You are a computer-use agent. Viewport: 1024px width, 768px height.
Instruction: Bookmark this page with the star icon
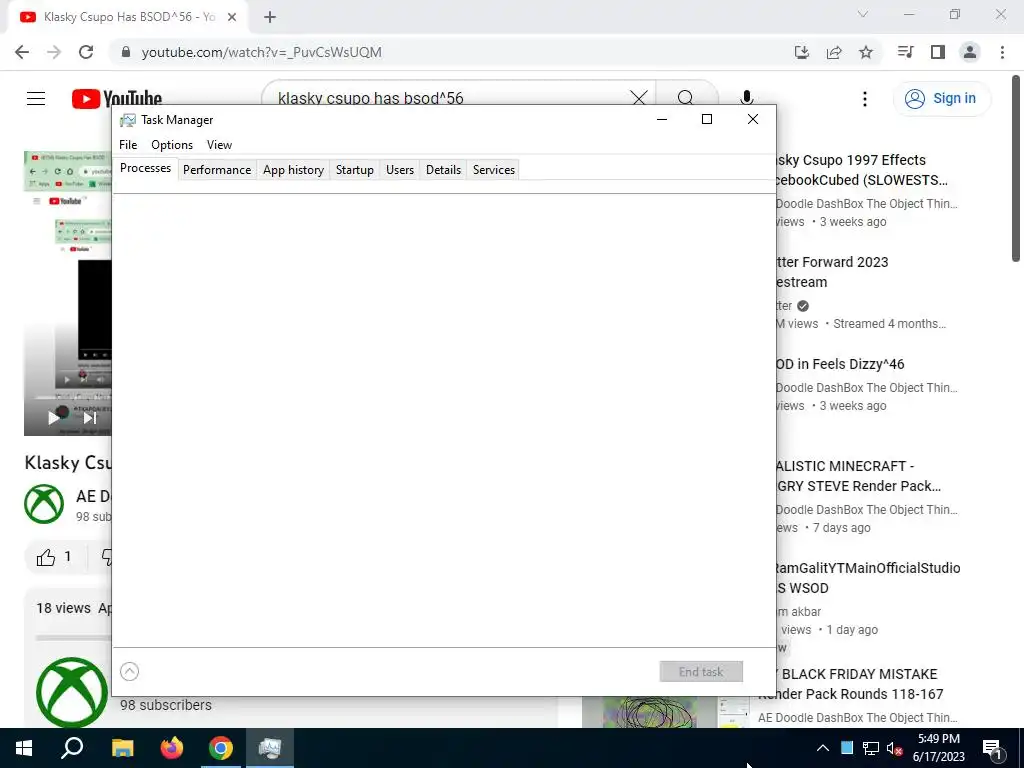[866, 52]
